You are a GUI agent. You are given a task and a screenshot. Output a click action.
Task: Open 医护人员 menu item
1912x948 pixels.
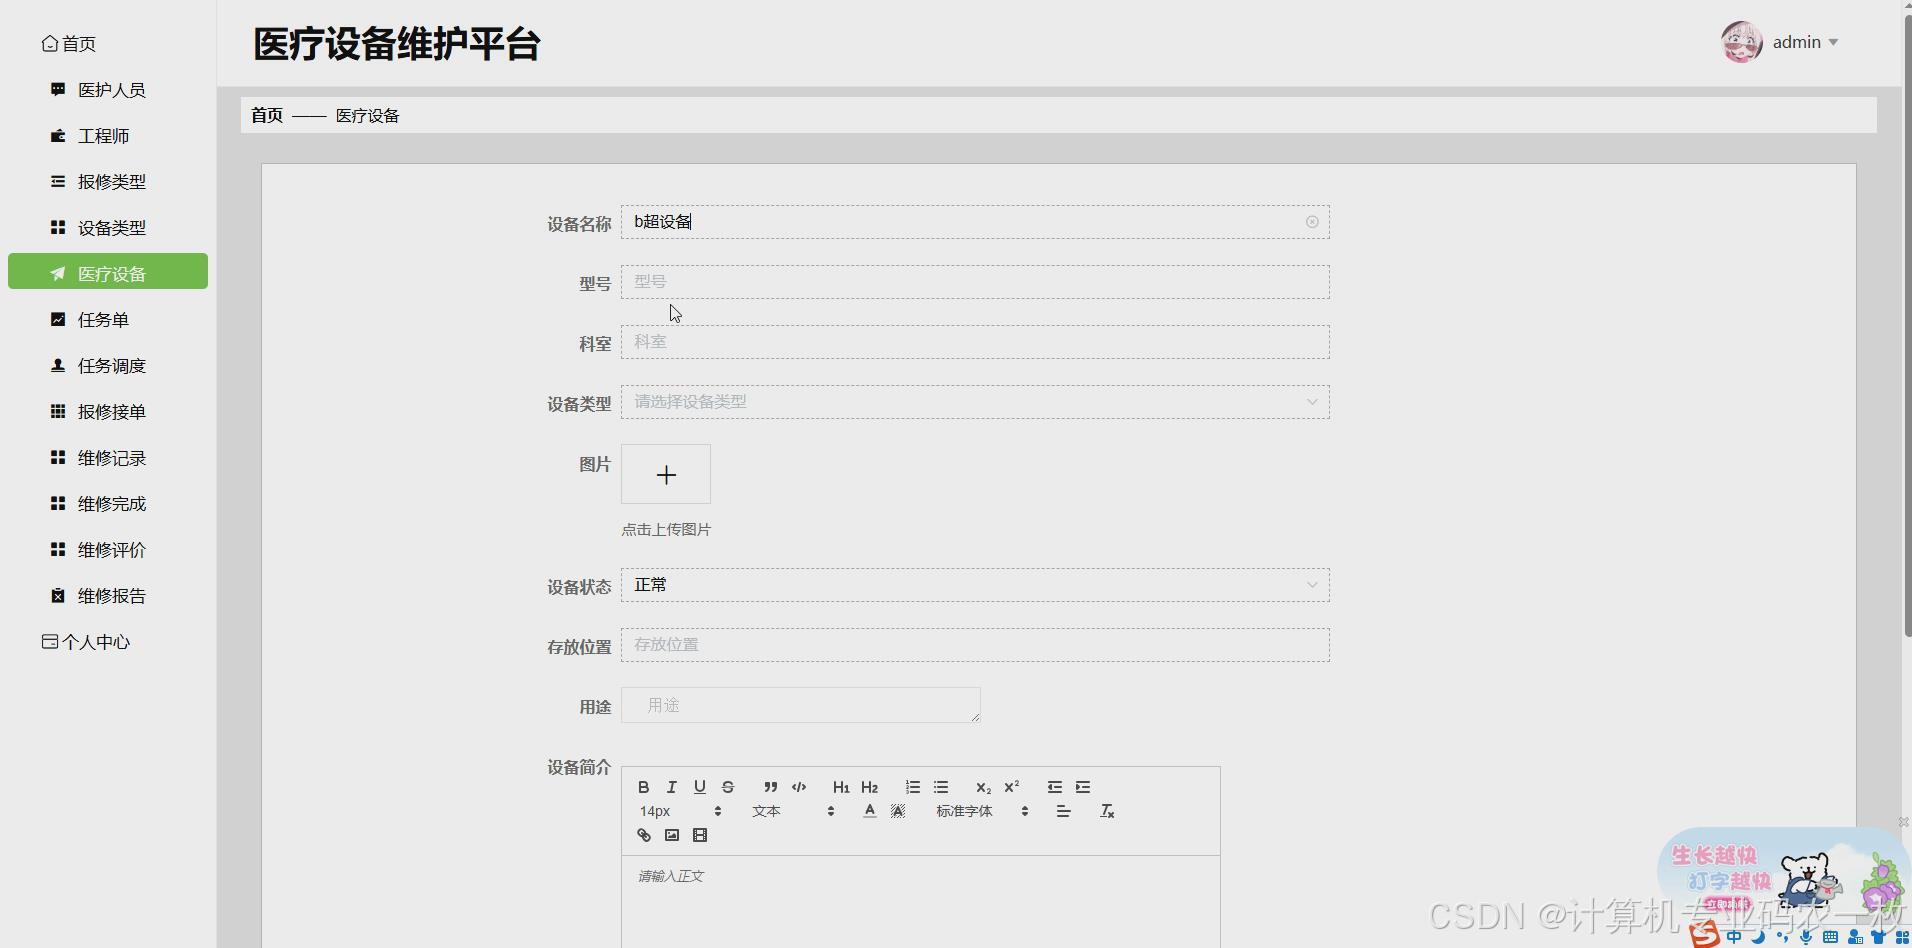click(x=108, y=90)
